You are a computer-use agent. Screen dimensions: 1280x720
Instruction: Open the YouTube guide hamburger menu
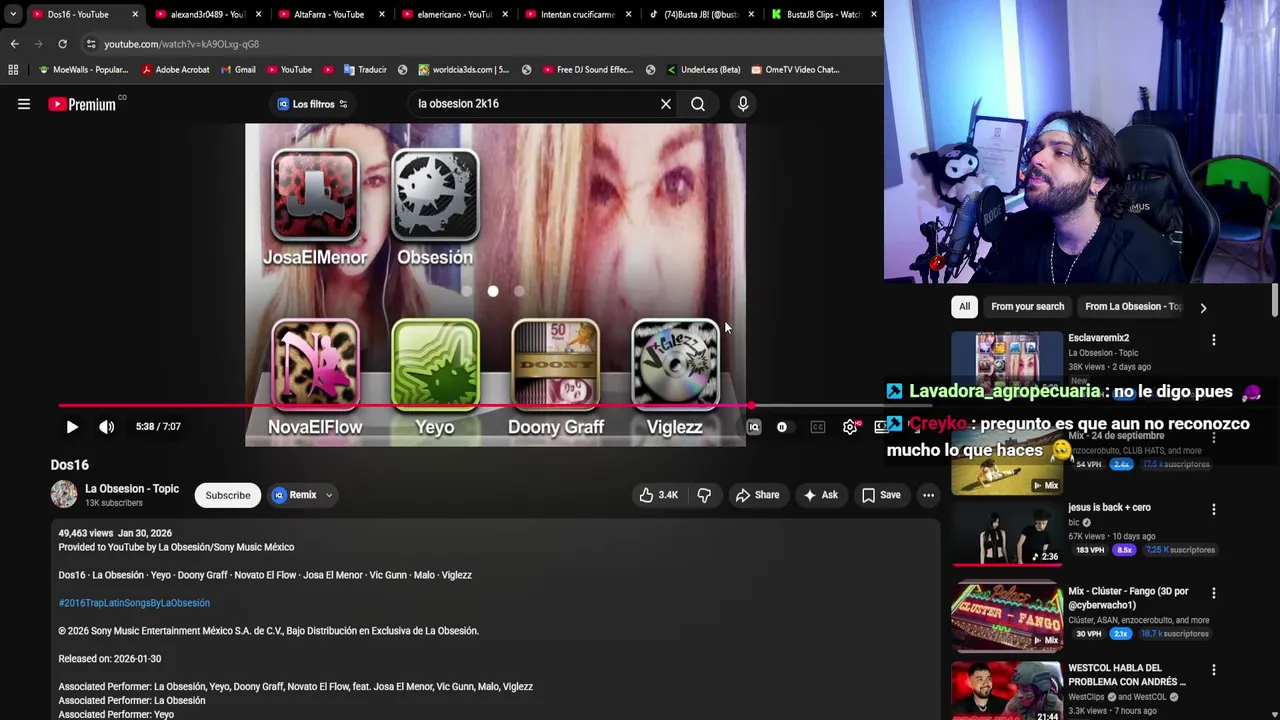pos(24,104)
